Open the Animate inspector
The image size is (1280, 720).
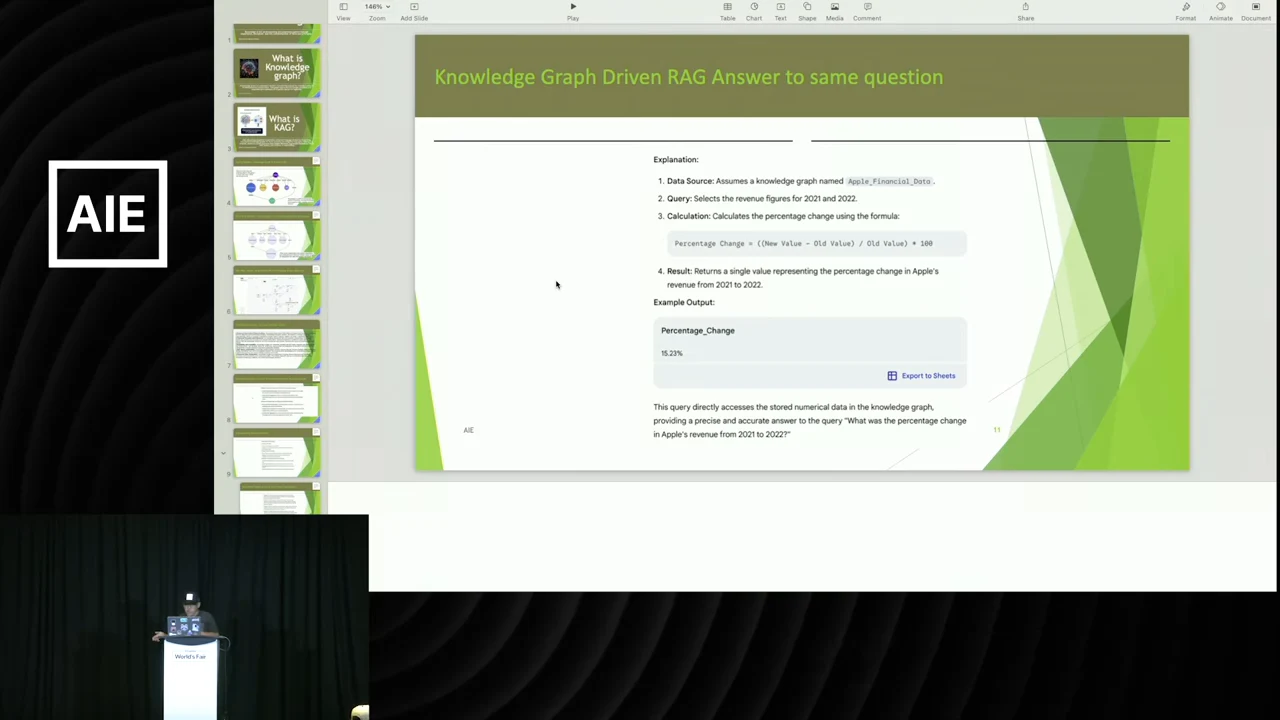click(x=1220, y=11)
